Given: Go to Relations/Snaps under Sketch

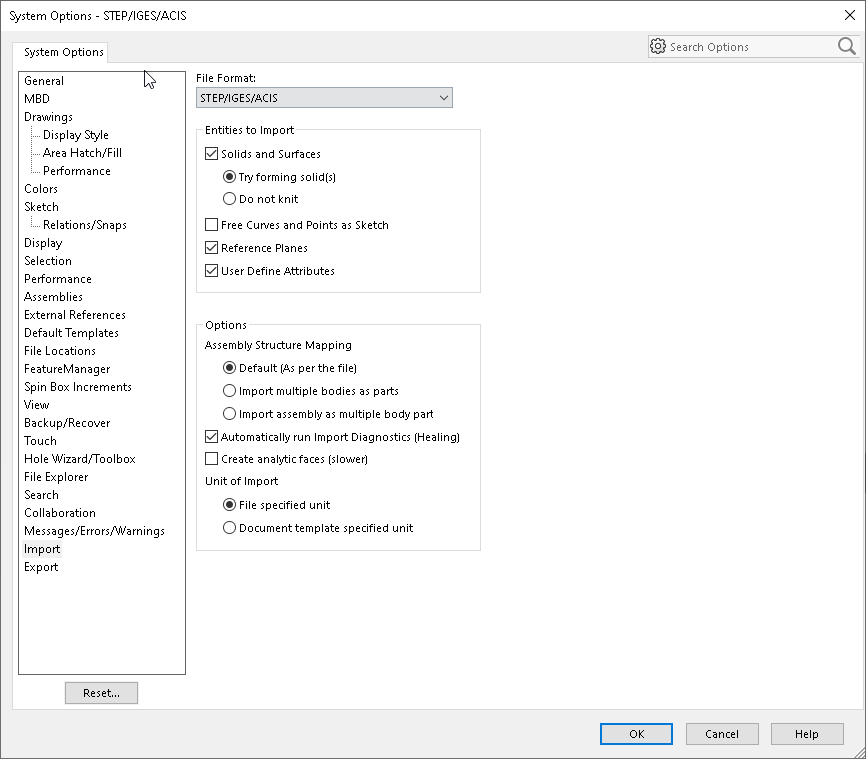Looking at the screenshot, I should [x=85, y=225].
